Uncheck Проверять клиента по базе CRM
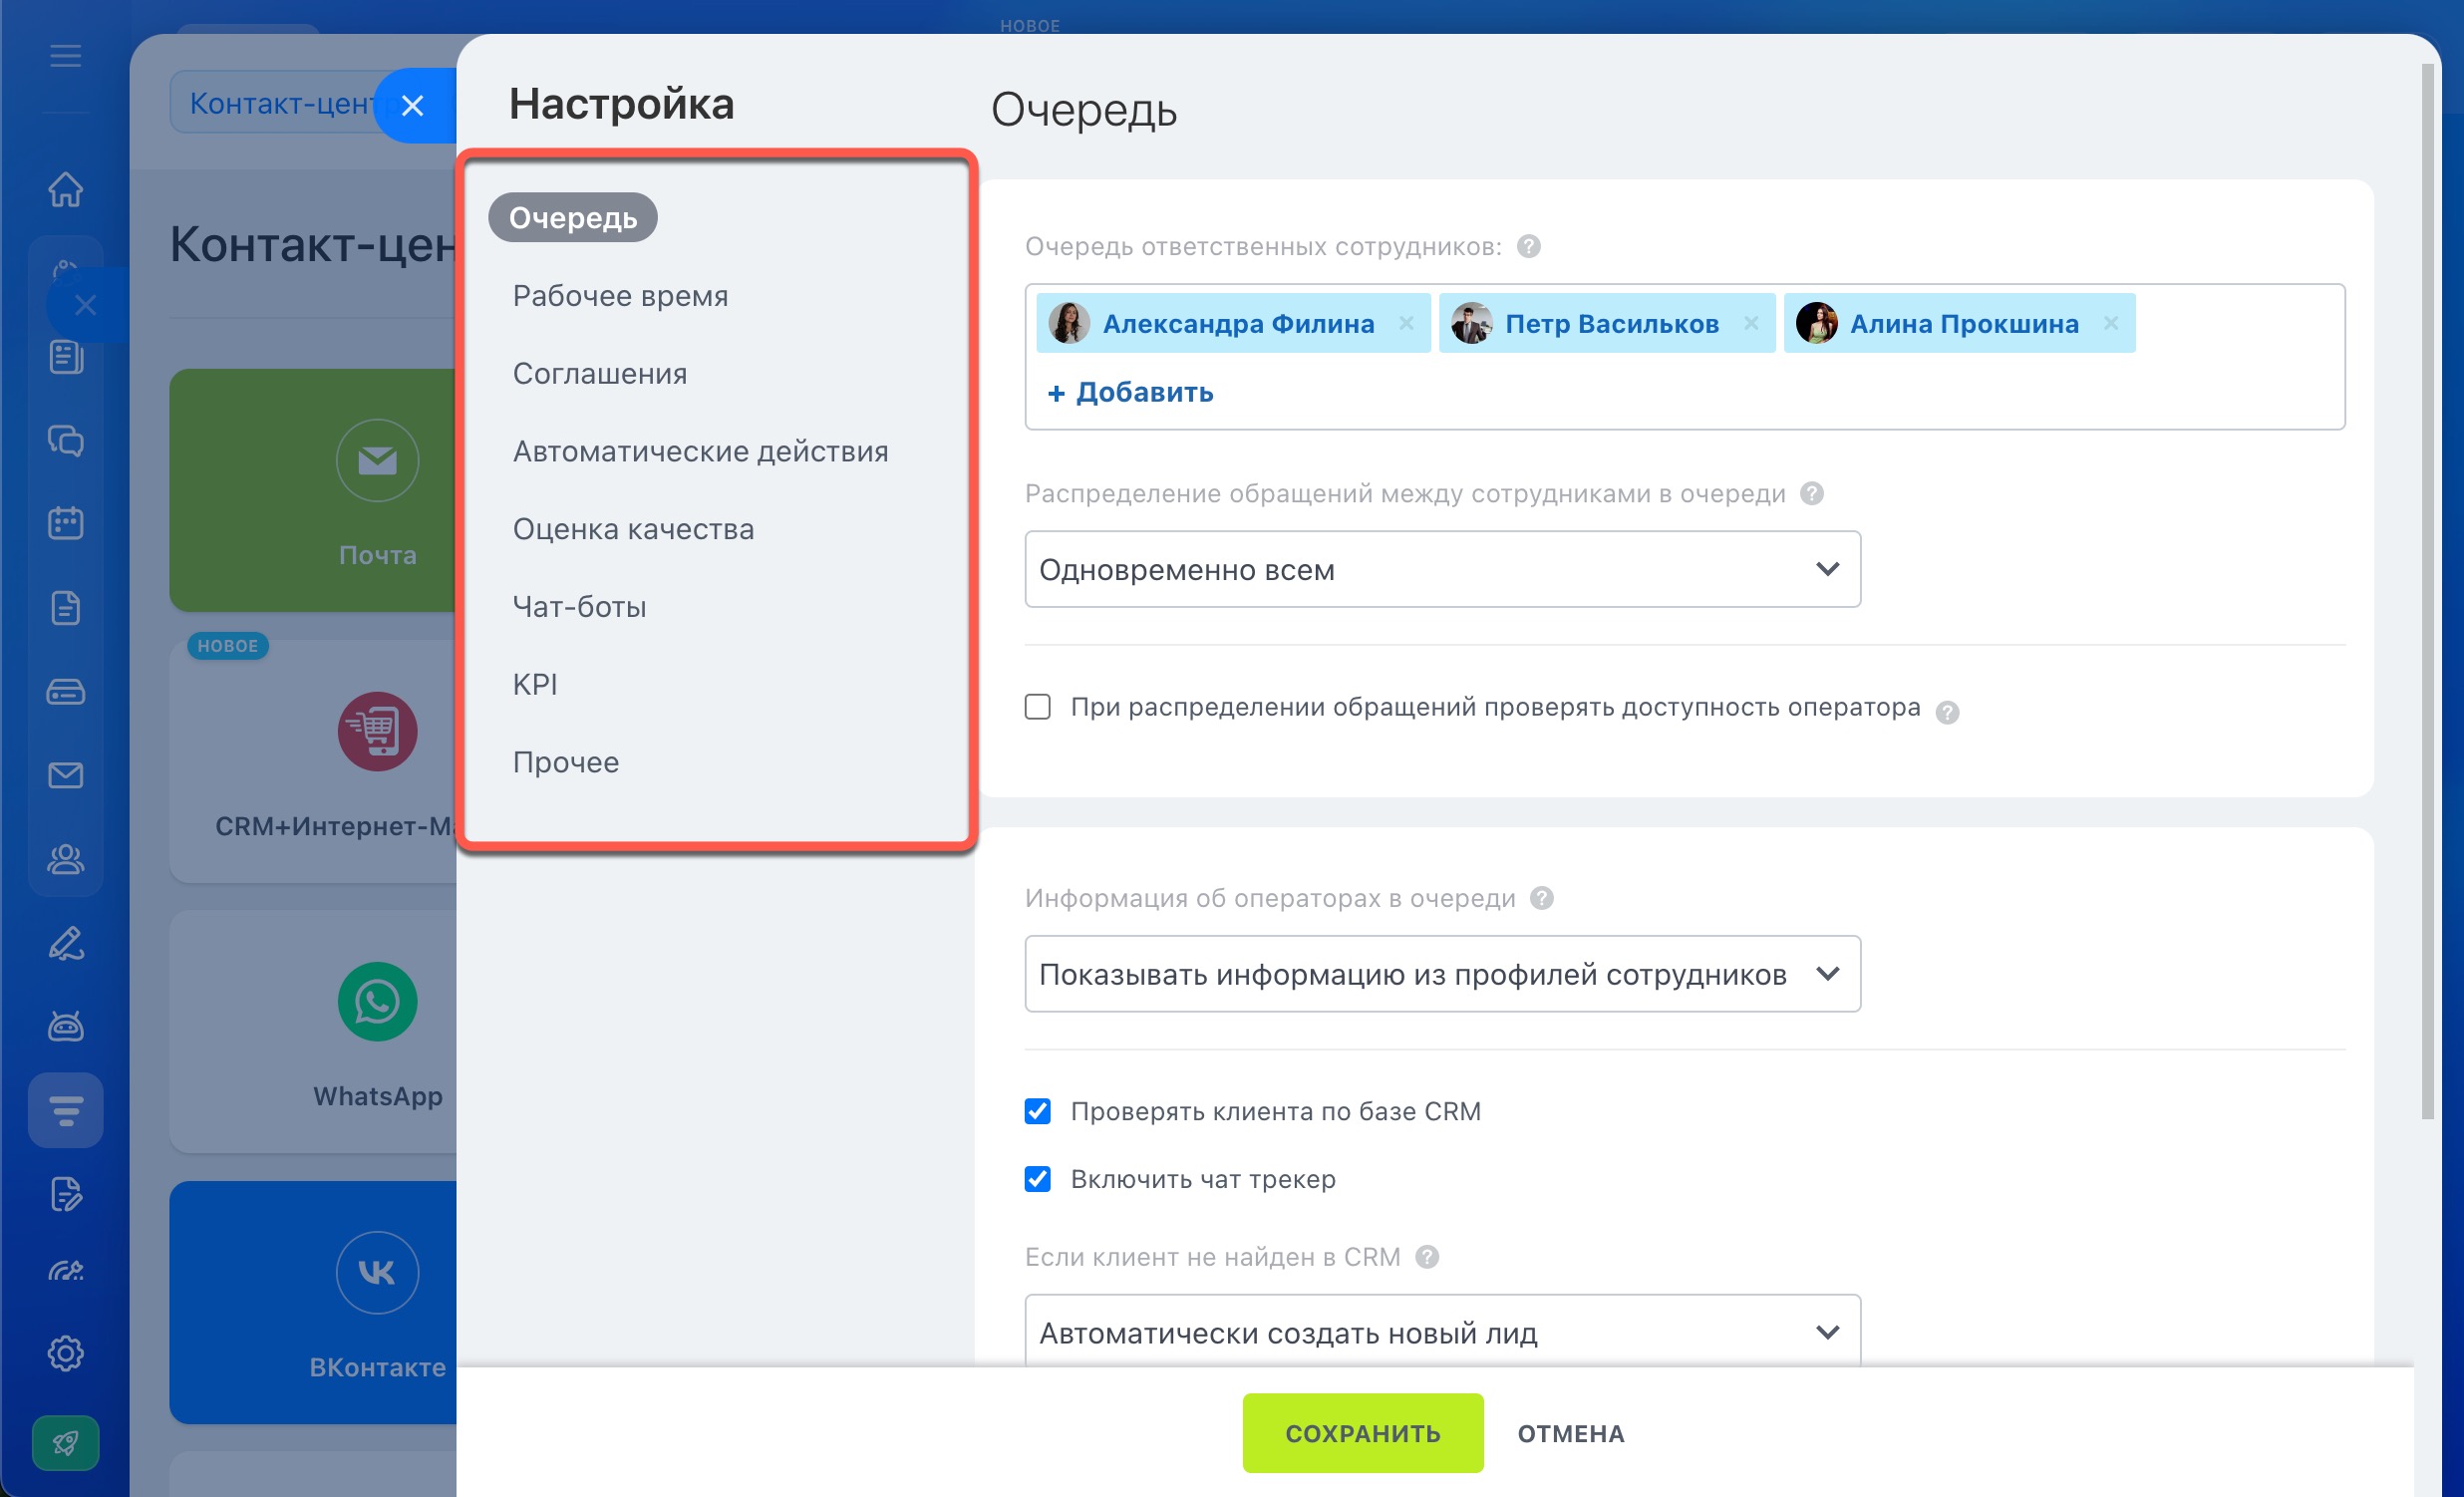The width and height of the screenshot is (2464, 1497). point(1038,1111)
